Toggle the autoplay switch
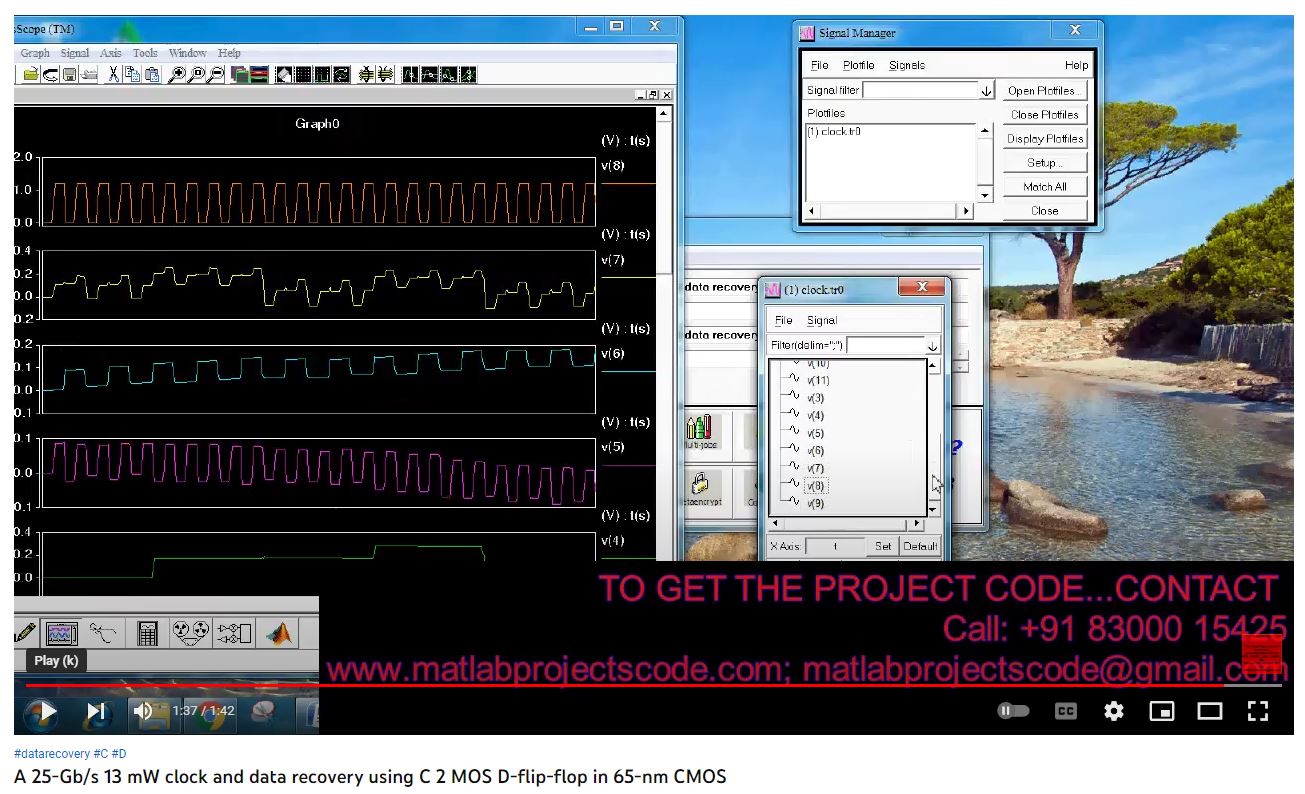 [x=1013, y=711]
